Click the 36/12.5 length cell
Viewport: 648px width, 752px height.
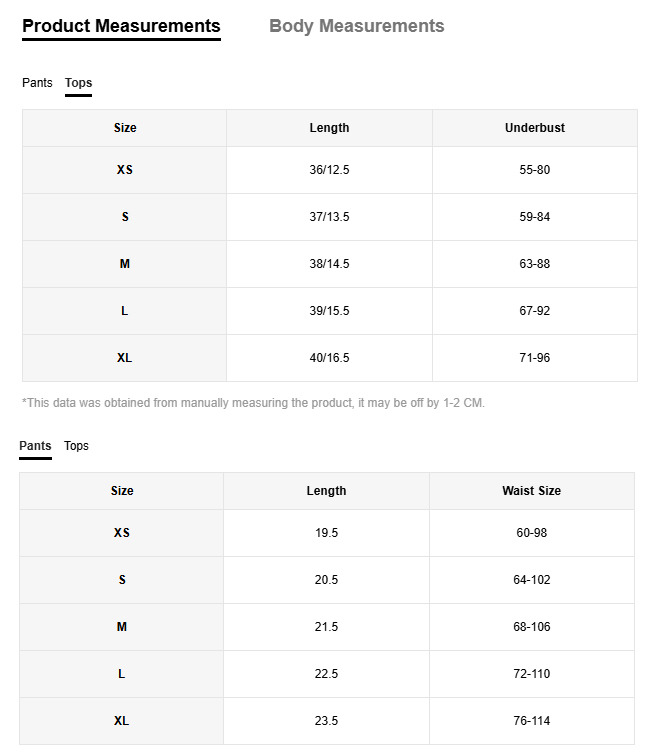pyautogui.click(x=329, y=170)
